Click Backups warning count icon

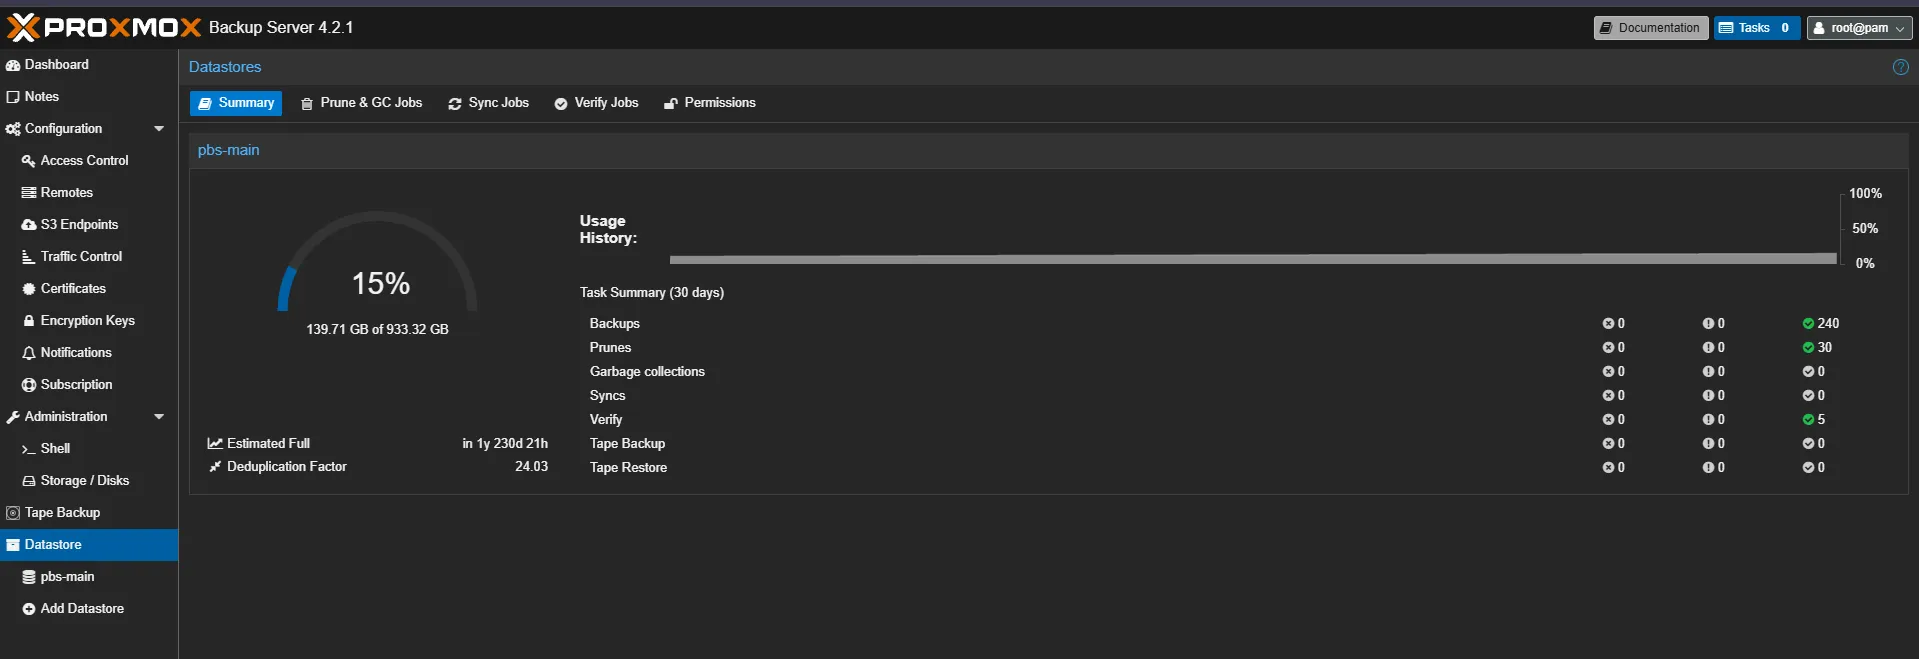pos(1708,323)
